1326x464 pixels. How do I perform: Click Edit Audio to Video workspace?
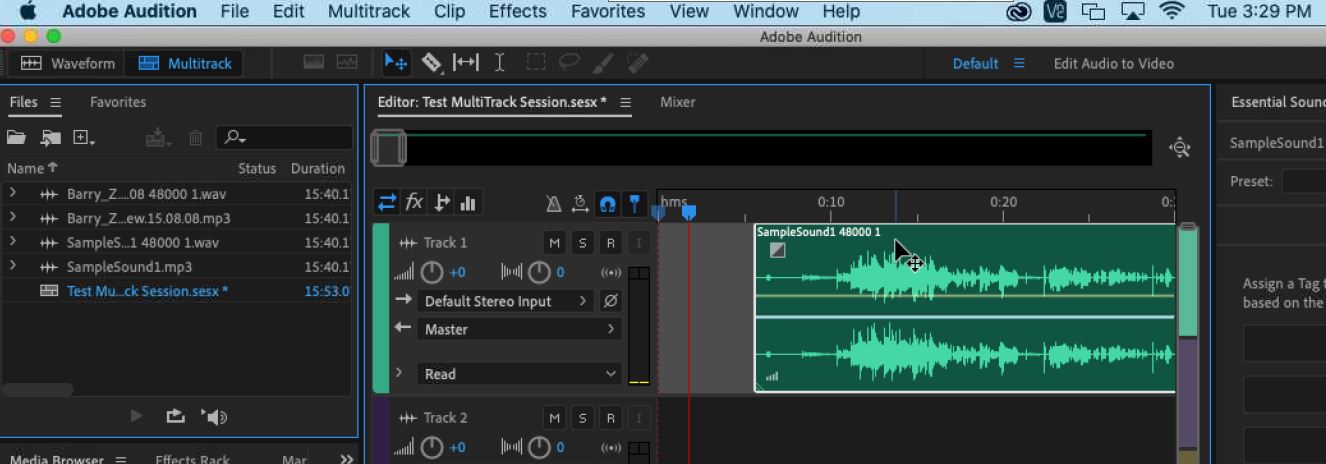(x=1113, y=63)
